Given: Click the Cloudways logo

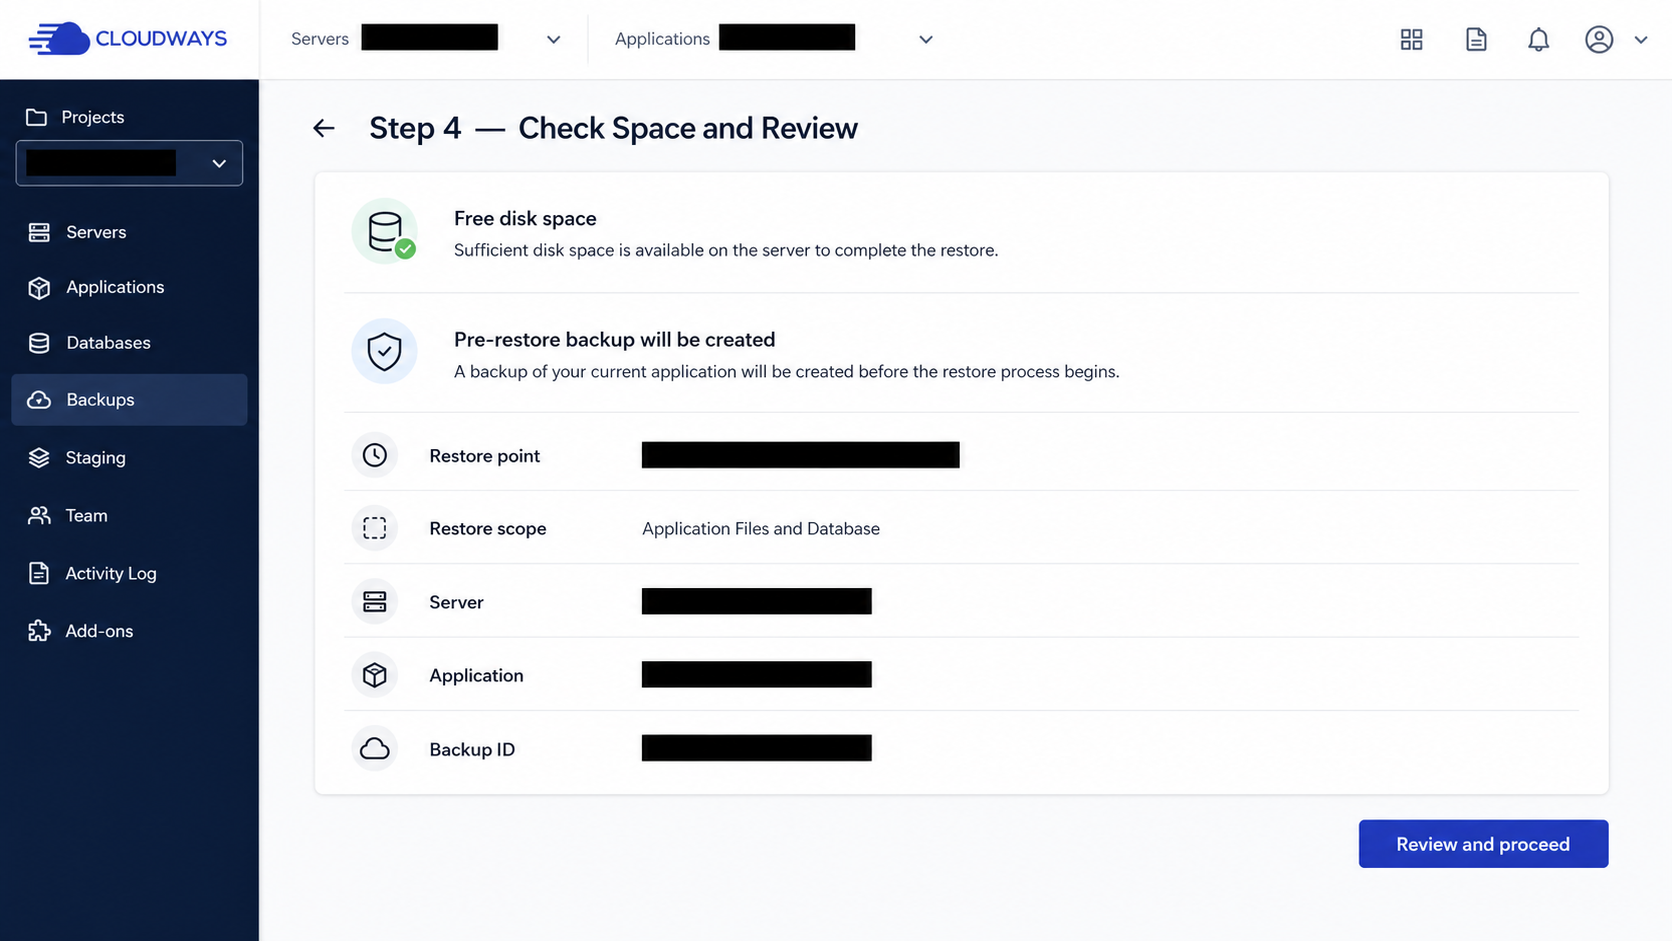Looking at the screenshot, I should coord(128,39).
